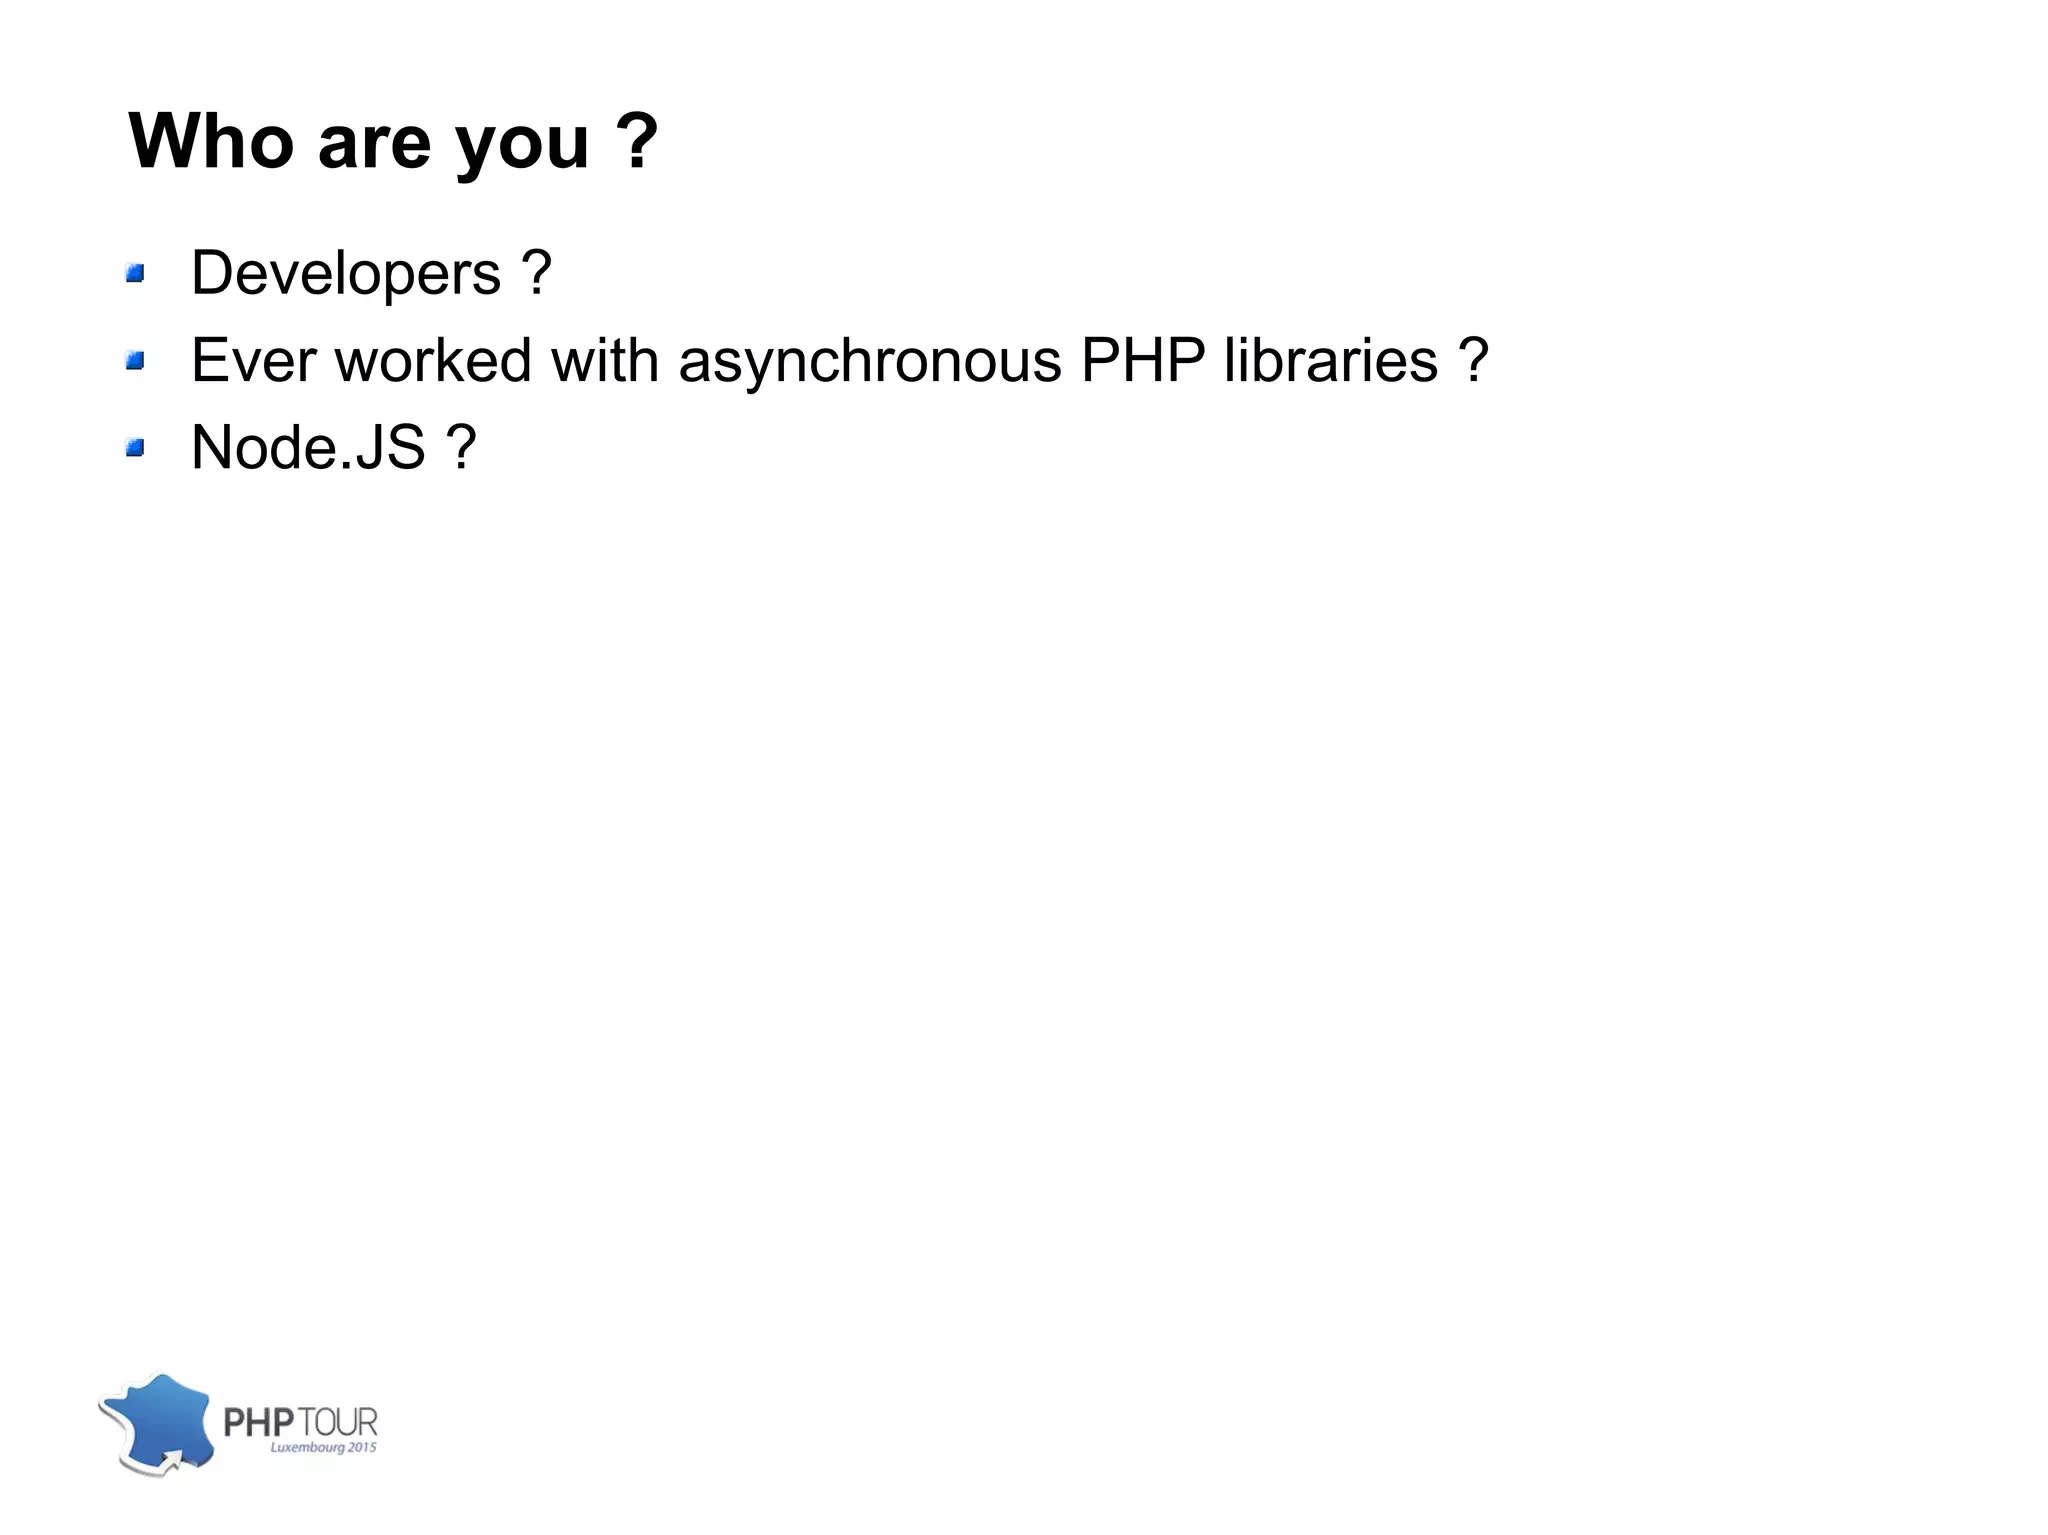The height and width of the screenshot is (1535, 2048).
Task: Select the slide title Who are you
Action: tap(393, 141)
